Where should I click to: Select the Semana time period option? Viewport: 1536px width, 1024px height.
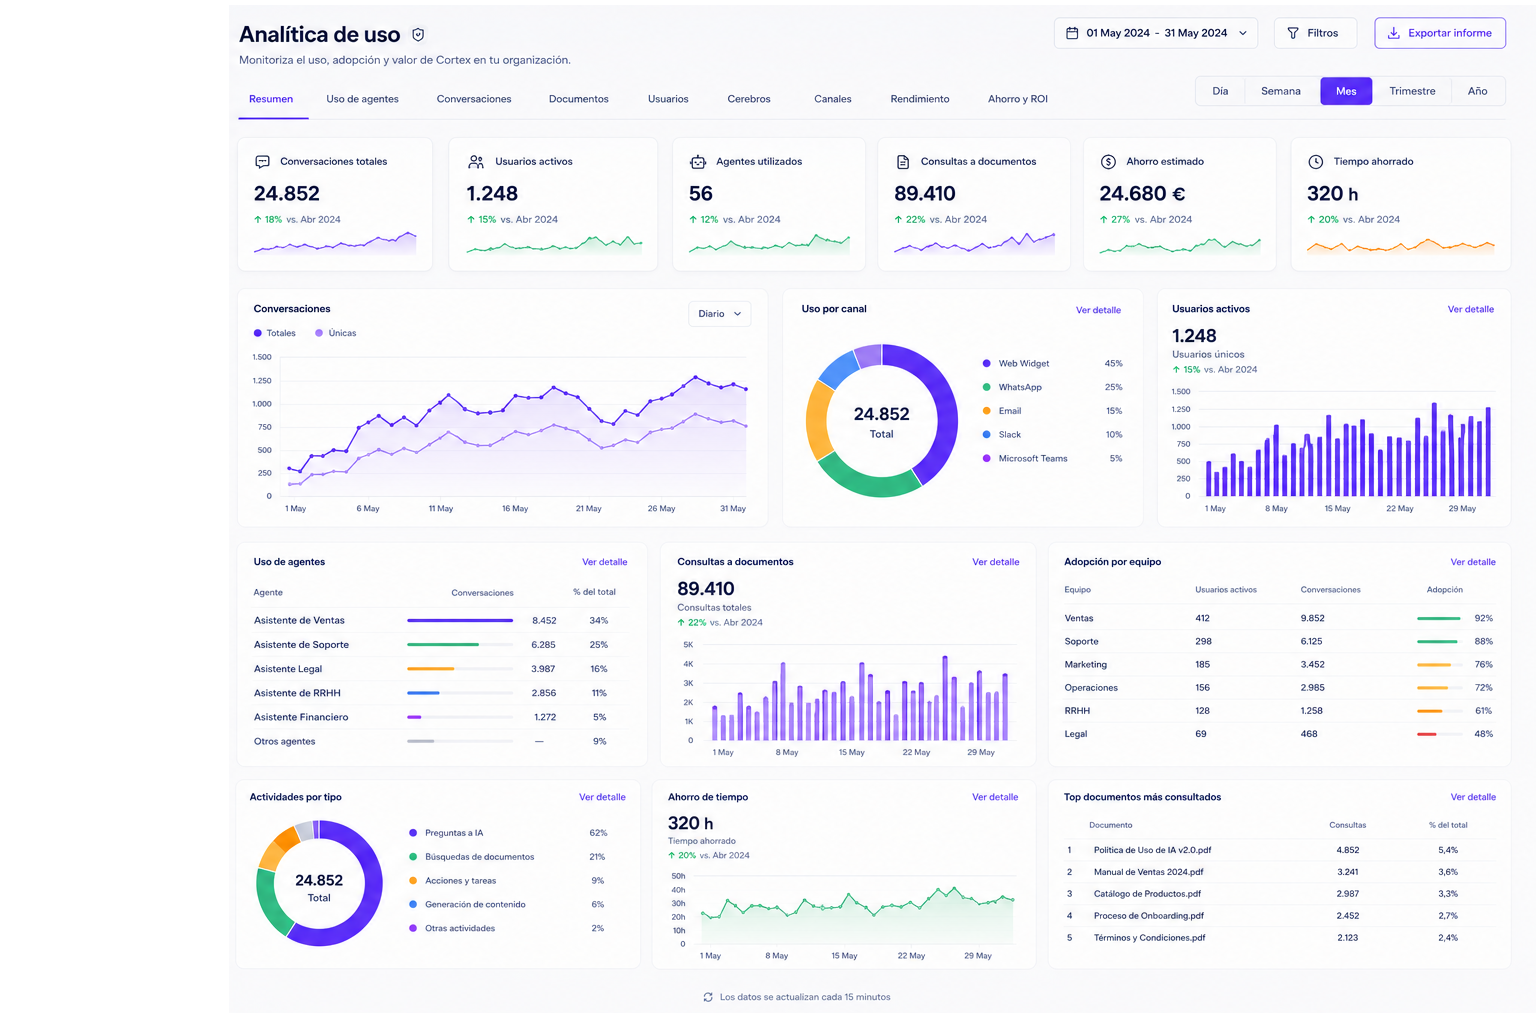[1281, 91]
